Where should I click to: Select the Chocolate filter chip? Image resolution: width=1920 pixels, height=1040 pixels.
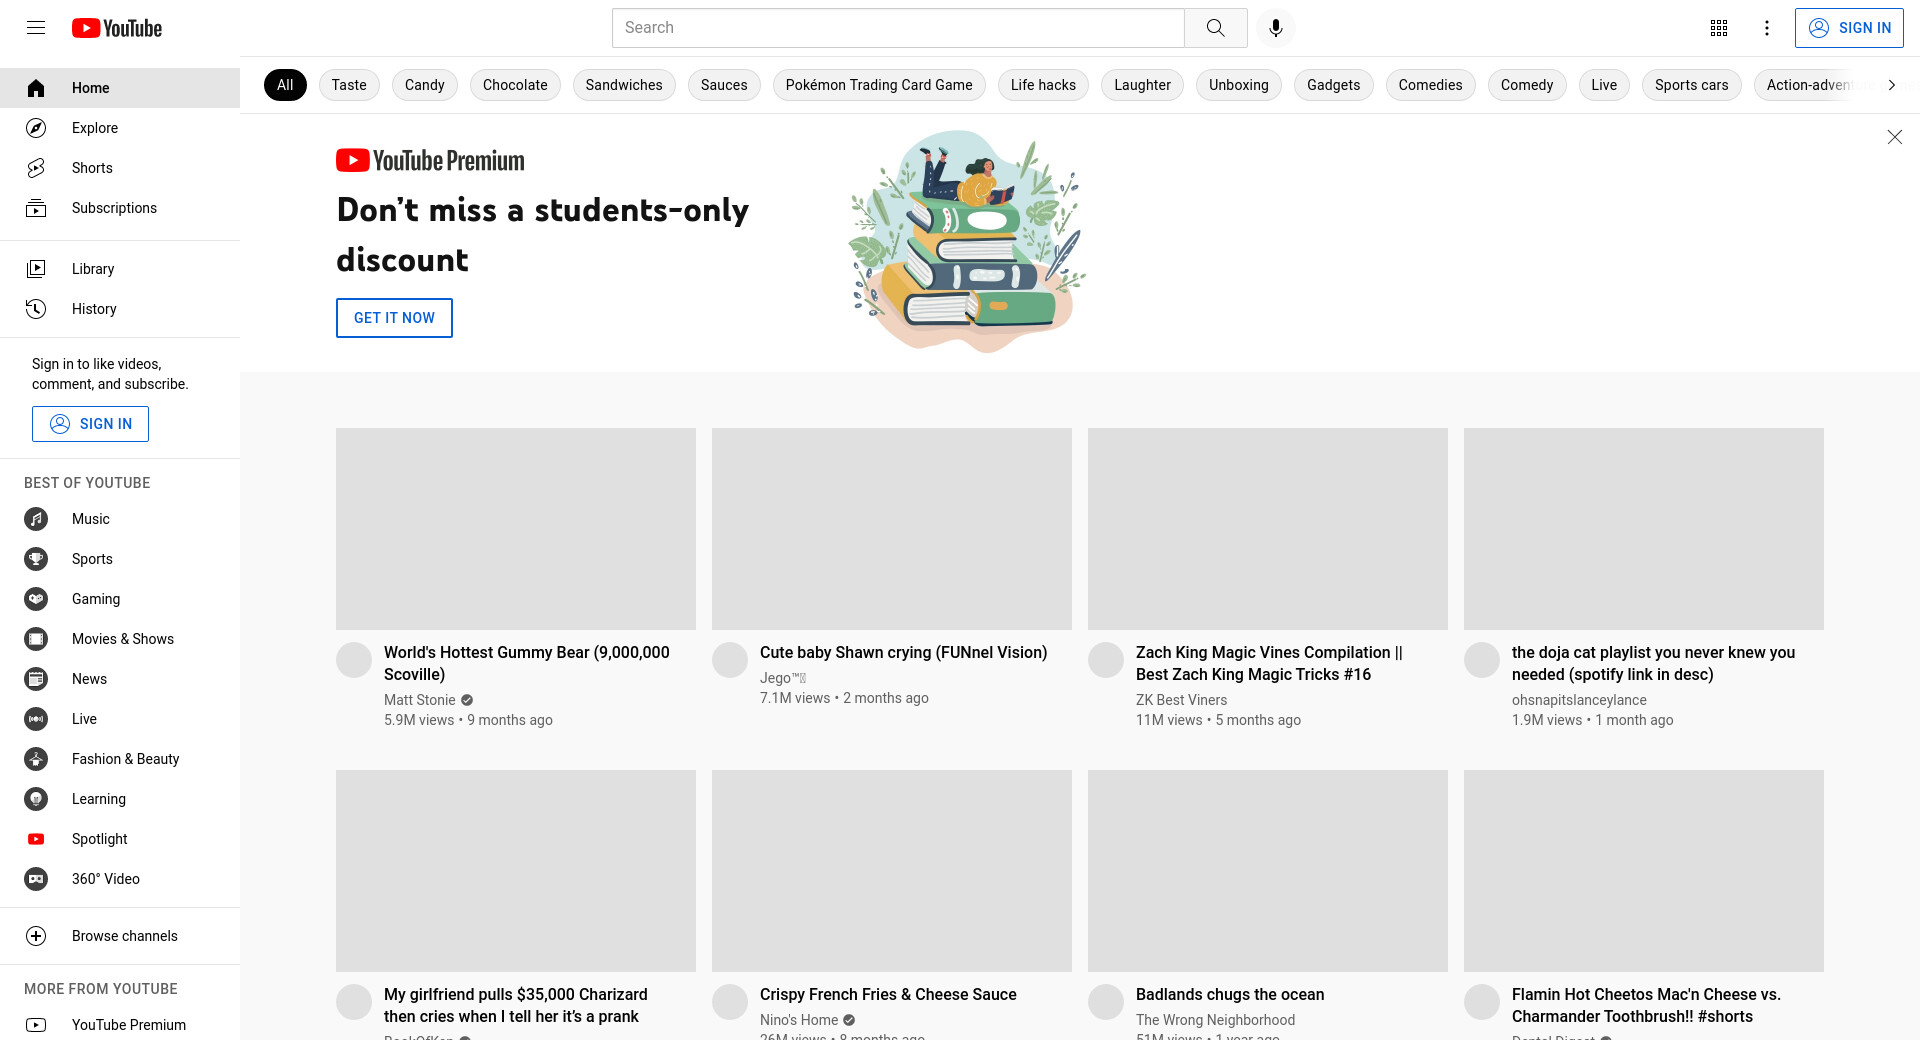click(x=515, y=85)
